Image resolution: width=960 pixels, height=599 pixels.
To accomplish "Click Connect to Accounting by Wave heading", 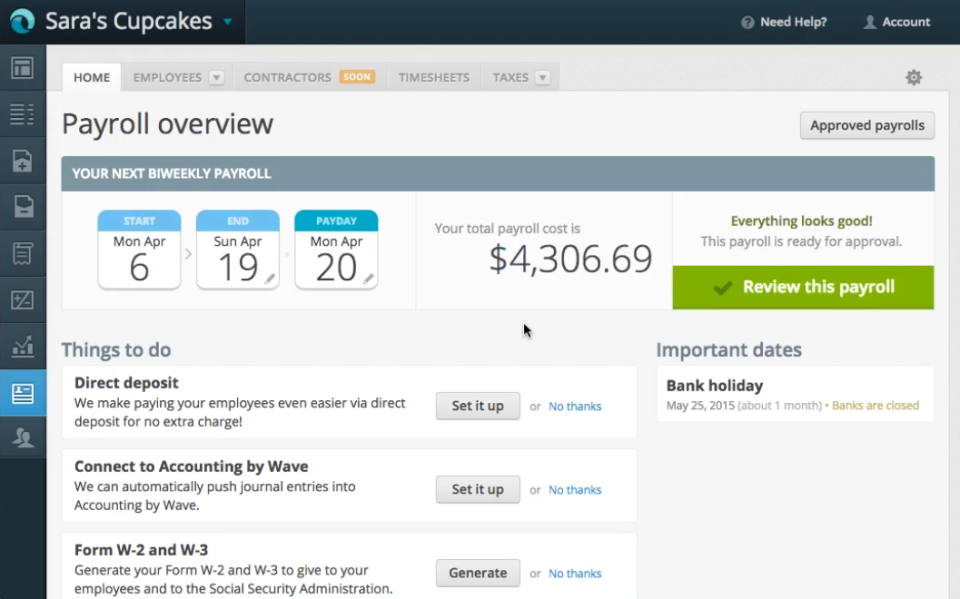I will coord(191,467).
